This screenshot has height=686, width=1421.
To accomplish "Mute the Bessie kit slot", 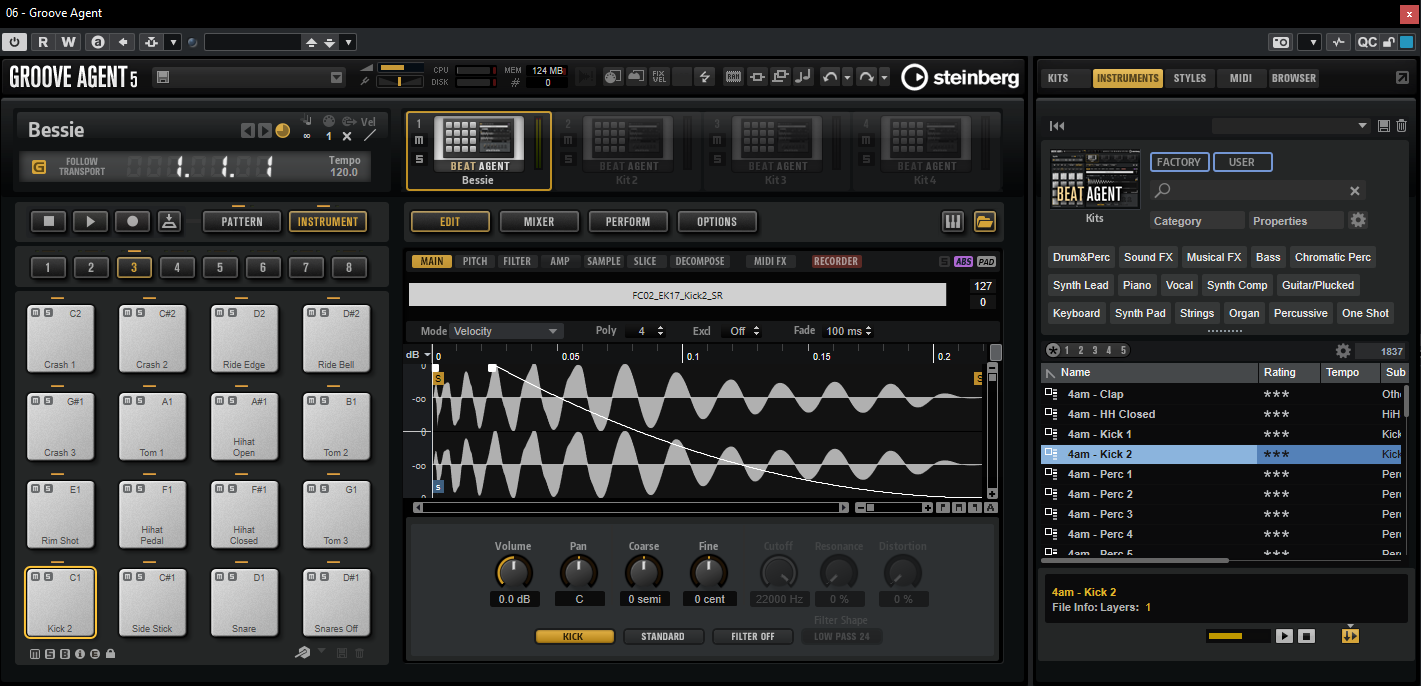I will [x=419, y=141].
